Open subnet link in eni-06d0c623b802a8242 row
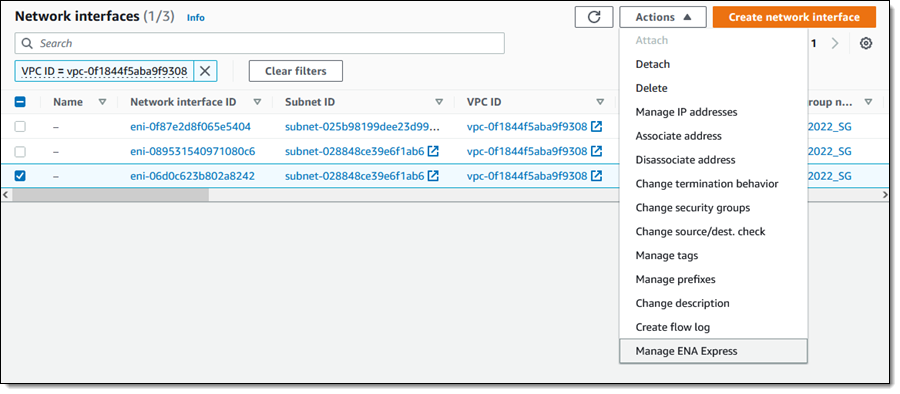 coord(355,176)
